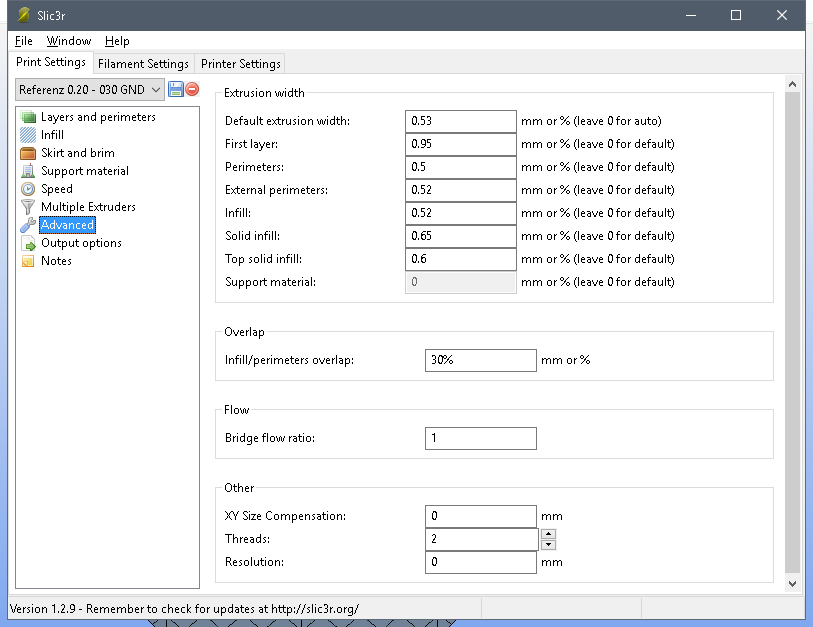Select Notes in the settings list
The height and width of the screenshot is (627, 813).
[x=56, y=261]
